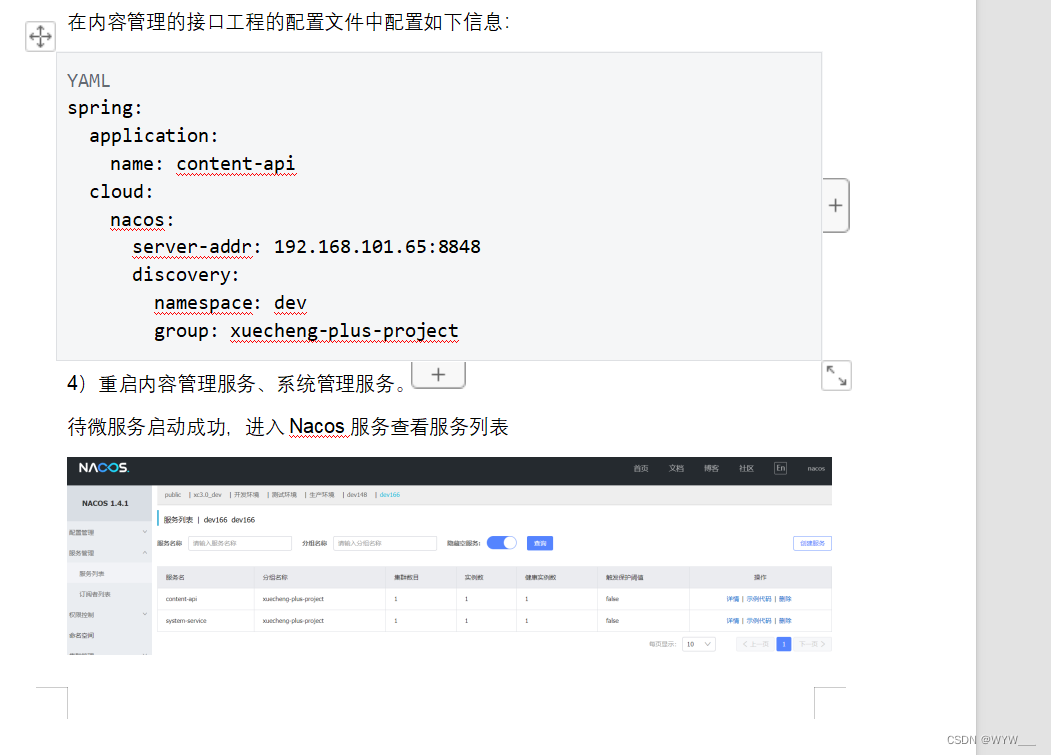Click the 查询 search button
This screenshot has width=1051, height=755.
540,543
